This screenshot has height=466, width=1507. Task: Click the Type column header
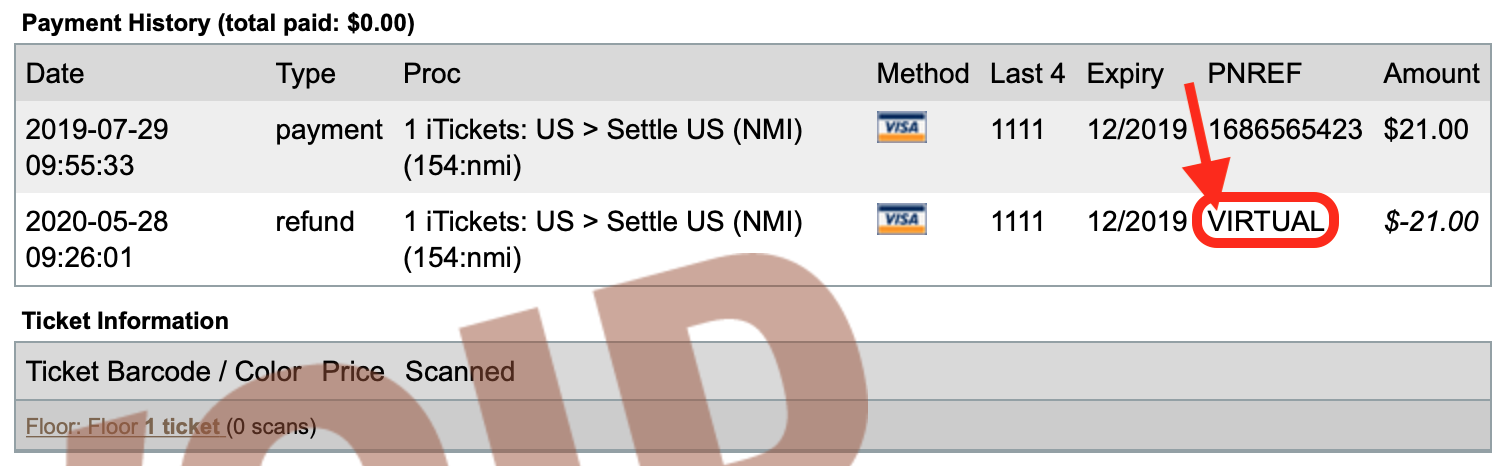[305, 74]
